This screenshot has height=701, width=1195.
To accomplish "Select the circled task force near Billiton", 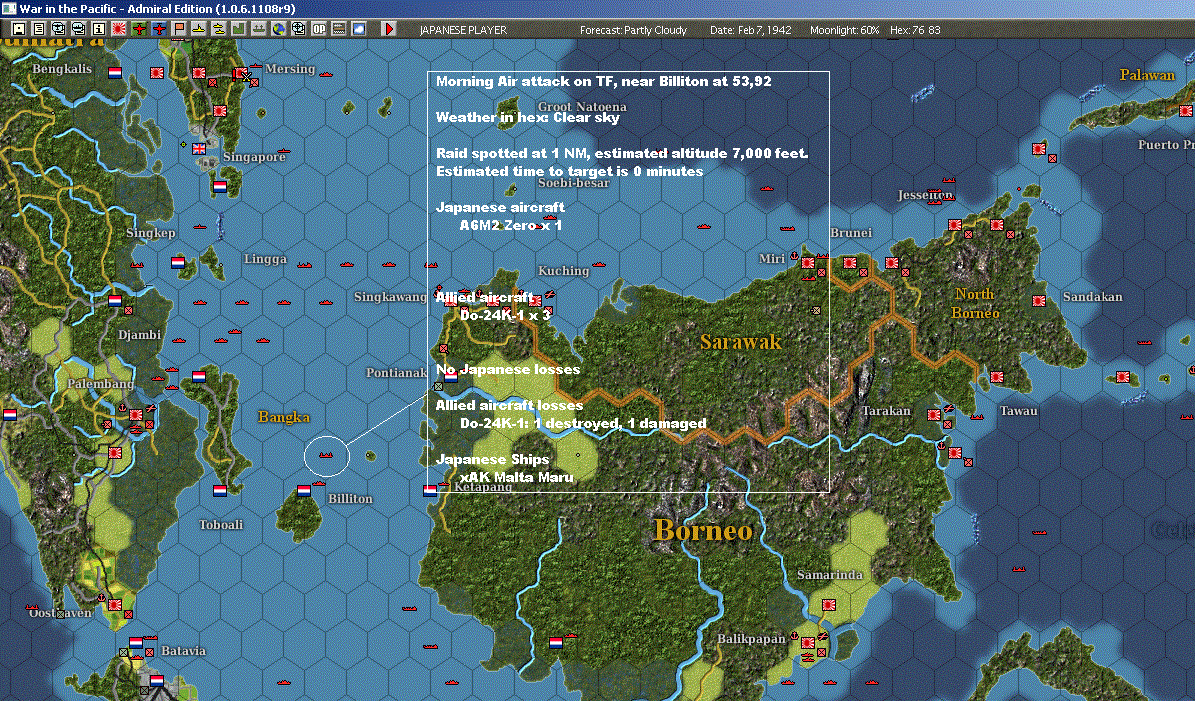I will coord(326,455).
